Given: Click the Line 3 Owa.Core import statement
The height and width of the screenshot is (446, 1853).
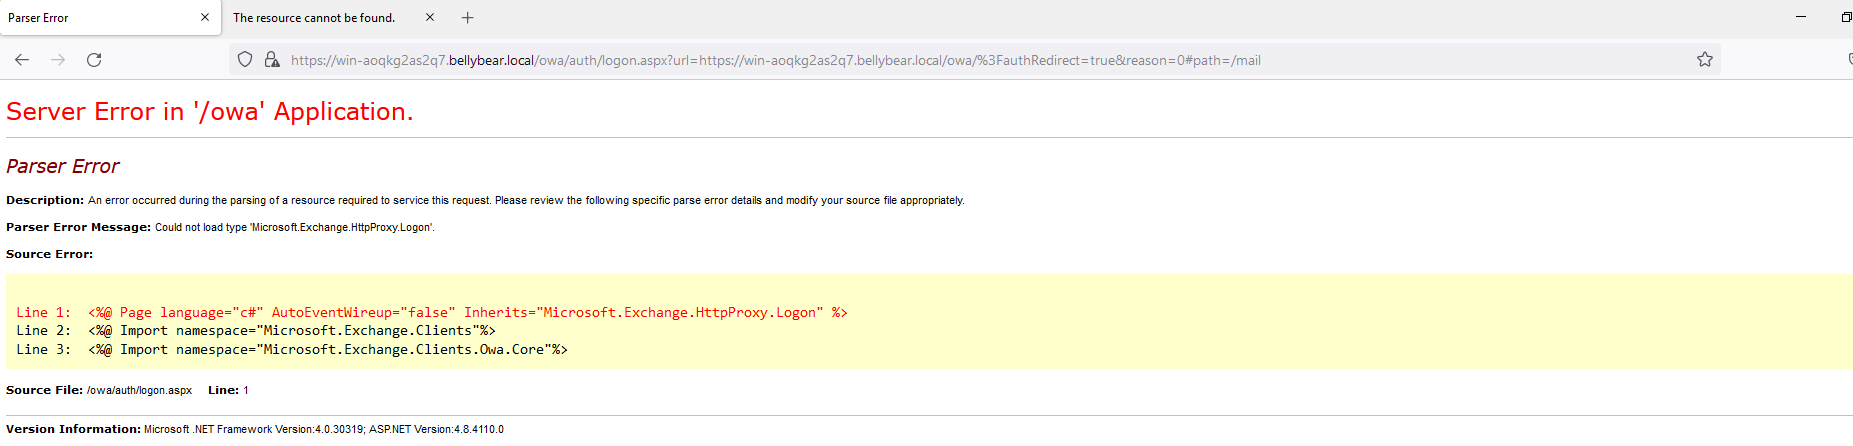Looking at the screenshot, I should [x=328, y=350].
